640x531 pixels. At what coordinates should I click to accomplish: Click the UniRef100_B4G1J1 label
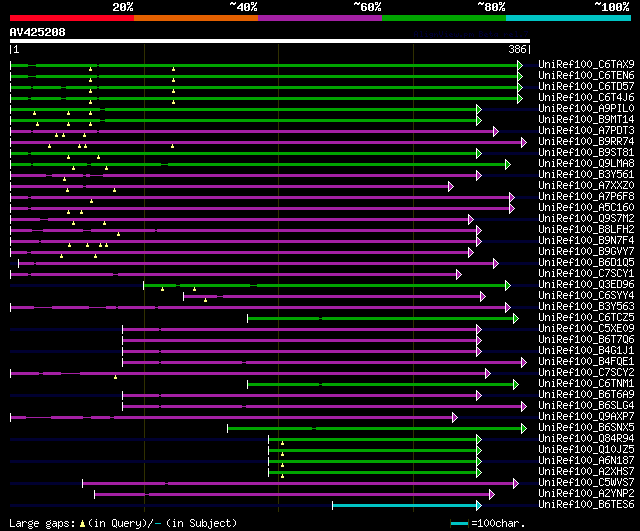(x=586, y=351)
